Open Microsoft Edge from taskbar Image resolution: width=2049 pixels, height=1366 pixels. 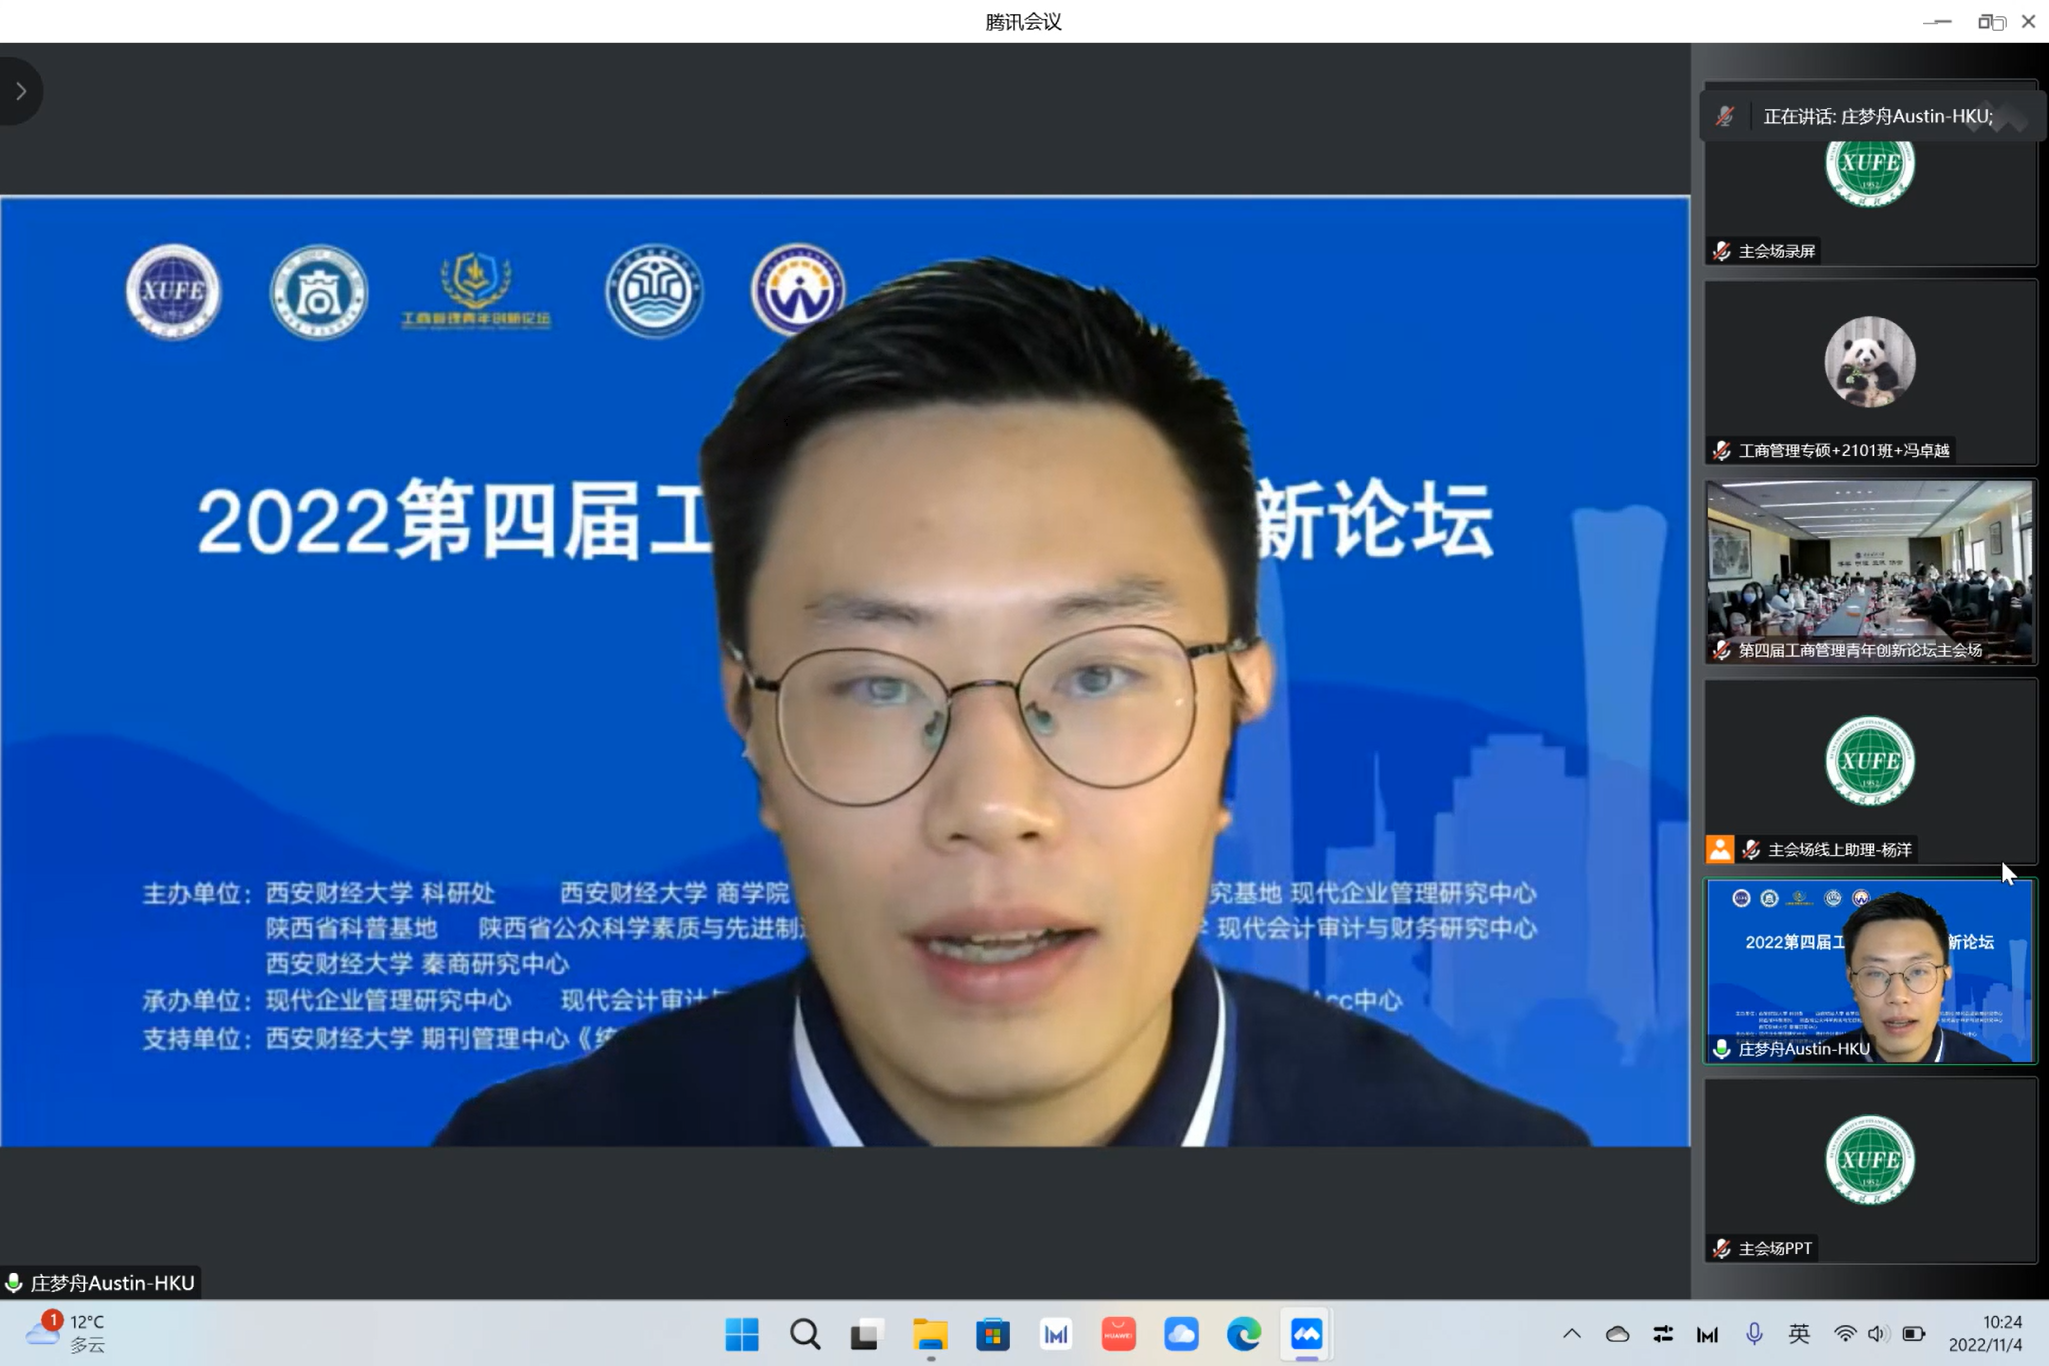(1244, 1334)
